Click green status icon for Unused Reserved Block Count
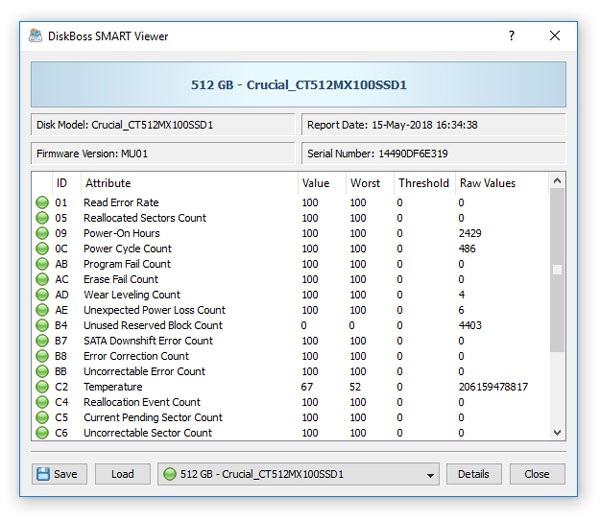Image resolution: width=600 pixels, height=521 pixels. coord(42,325)
